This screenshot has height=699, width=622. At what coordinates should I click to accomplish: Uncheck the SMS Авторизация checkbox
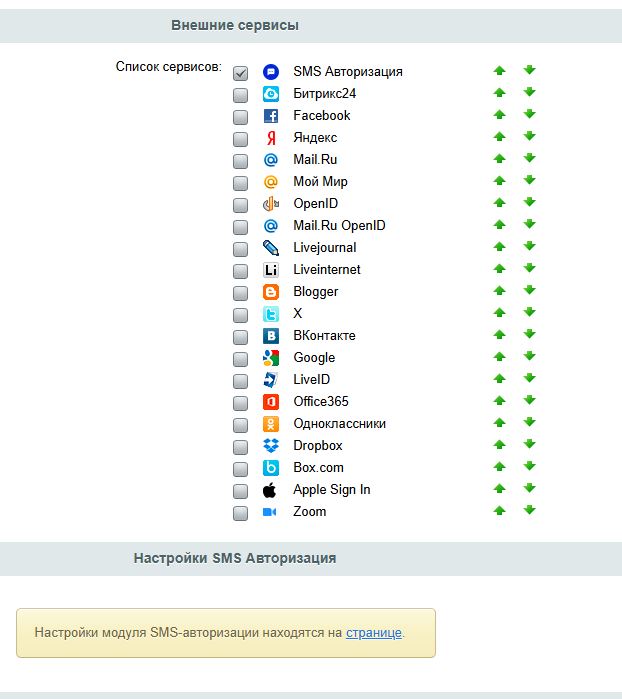tap(240, 73)
